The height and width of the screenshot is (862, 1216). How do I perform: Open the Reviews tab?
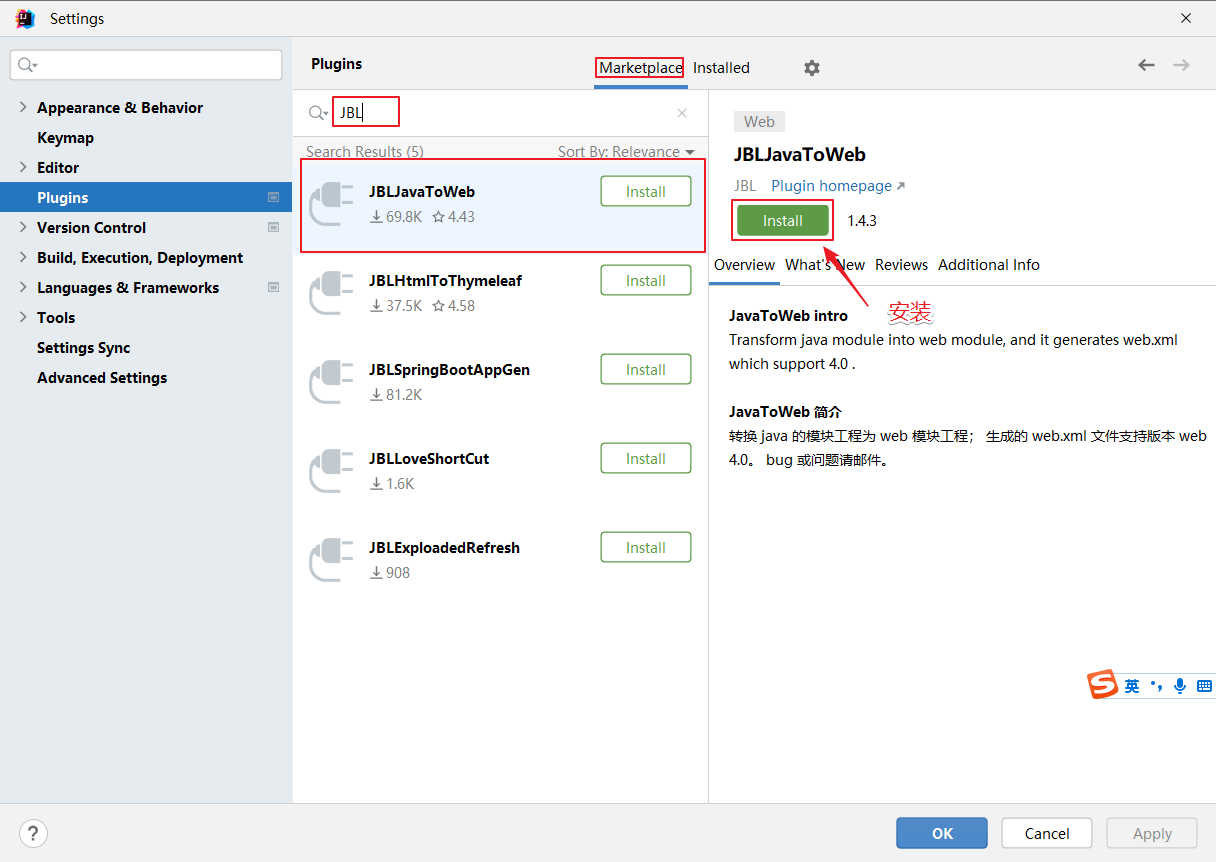click(x=901, y=265)
